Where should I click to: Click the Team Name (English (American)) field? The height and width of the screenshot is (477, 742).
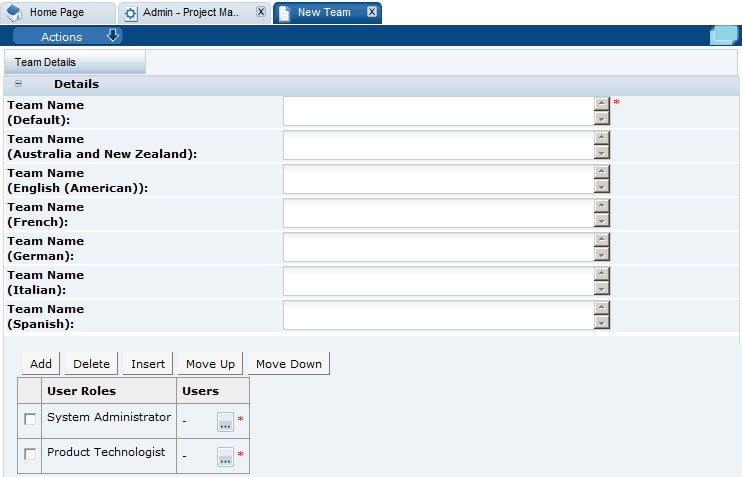439,179
